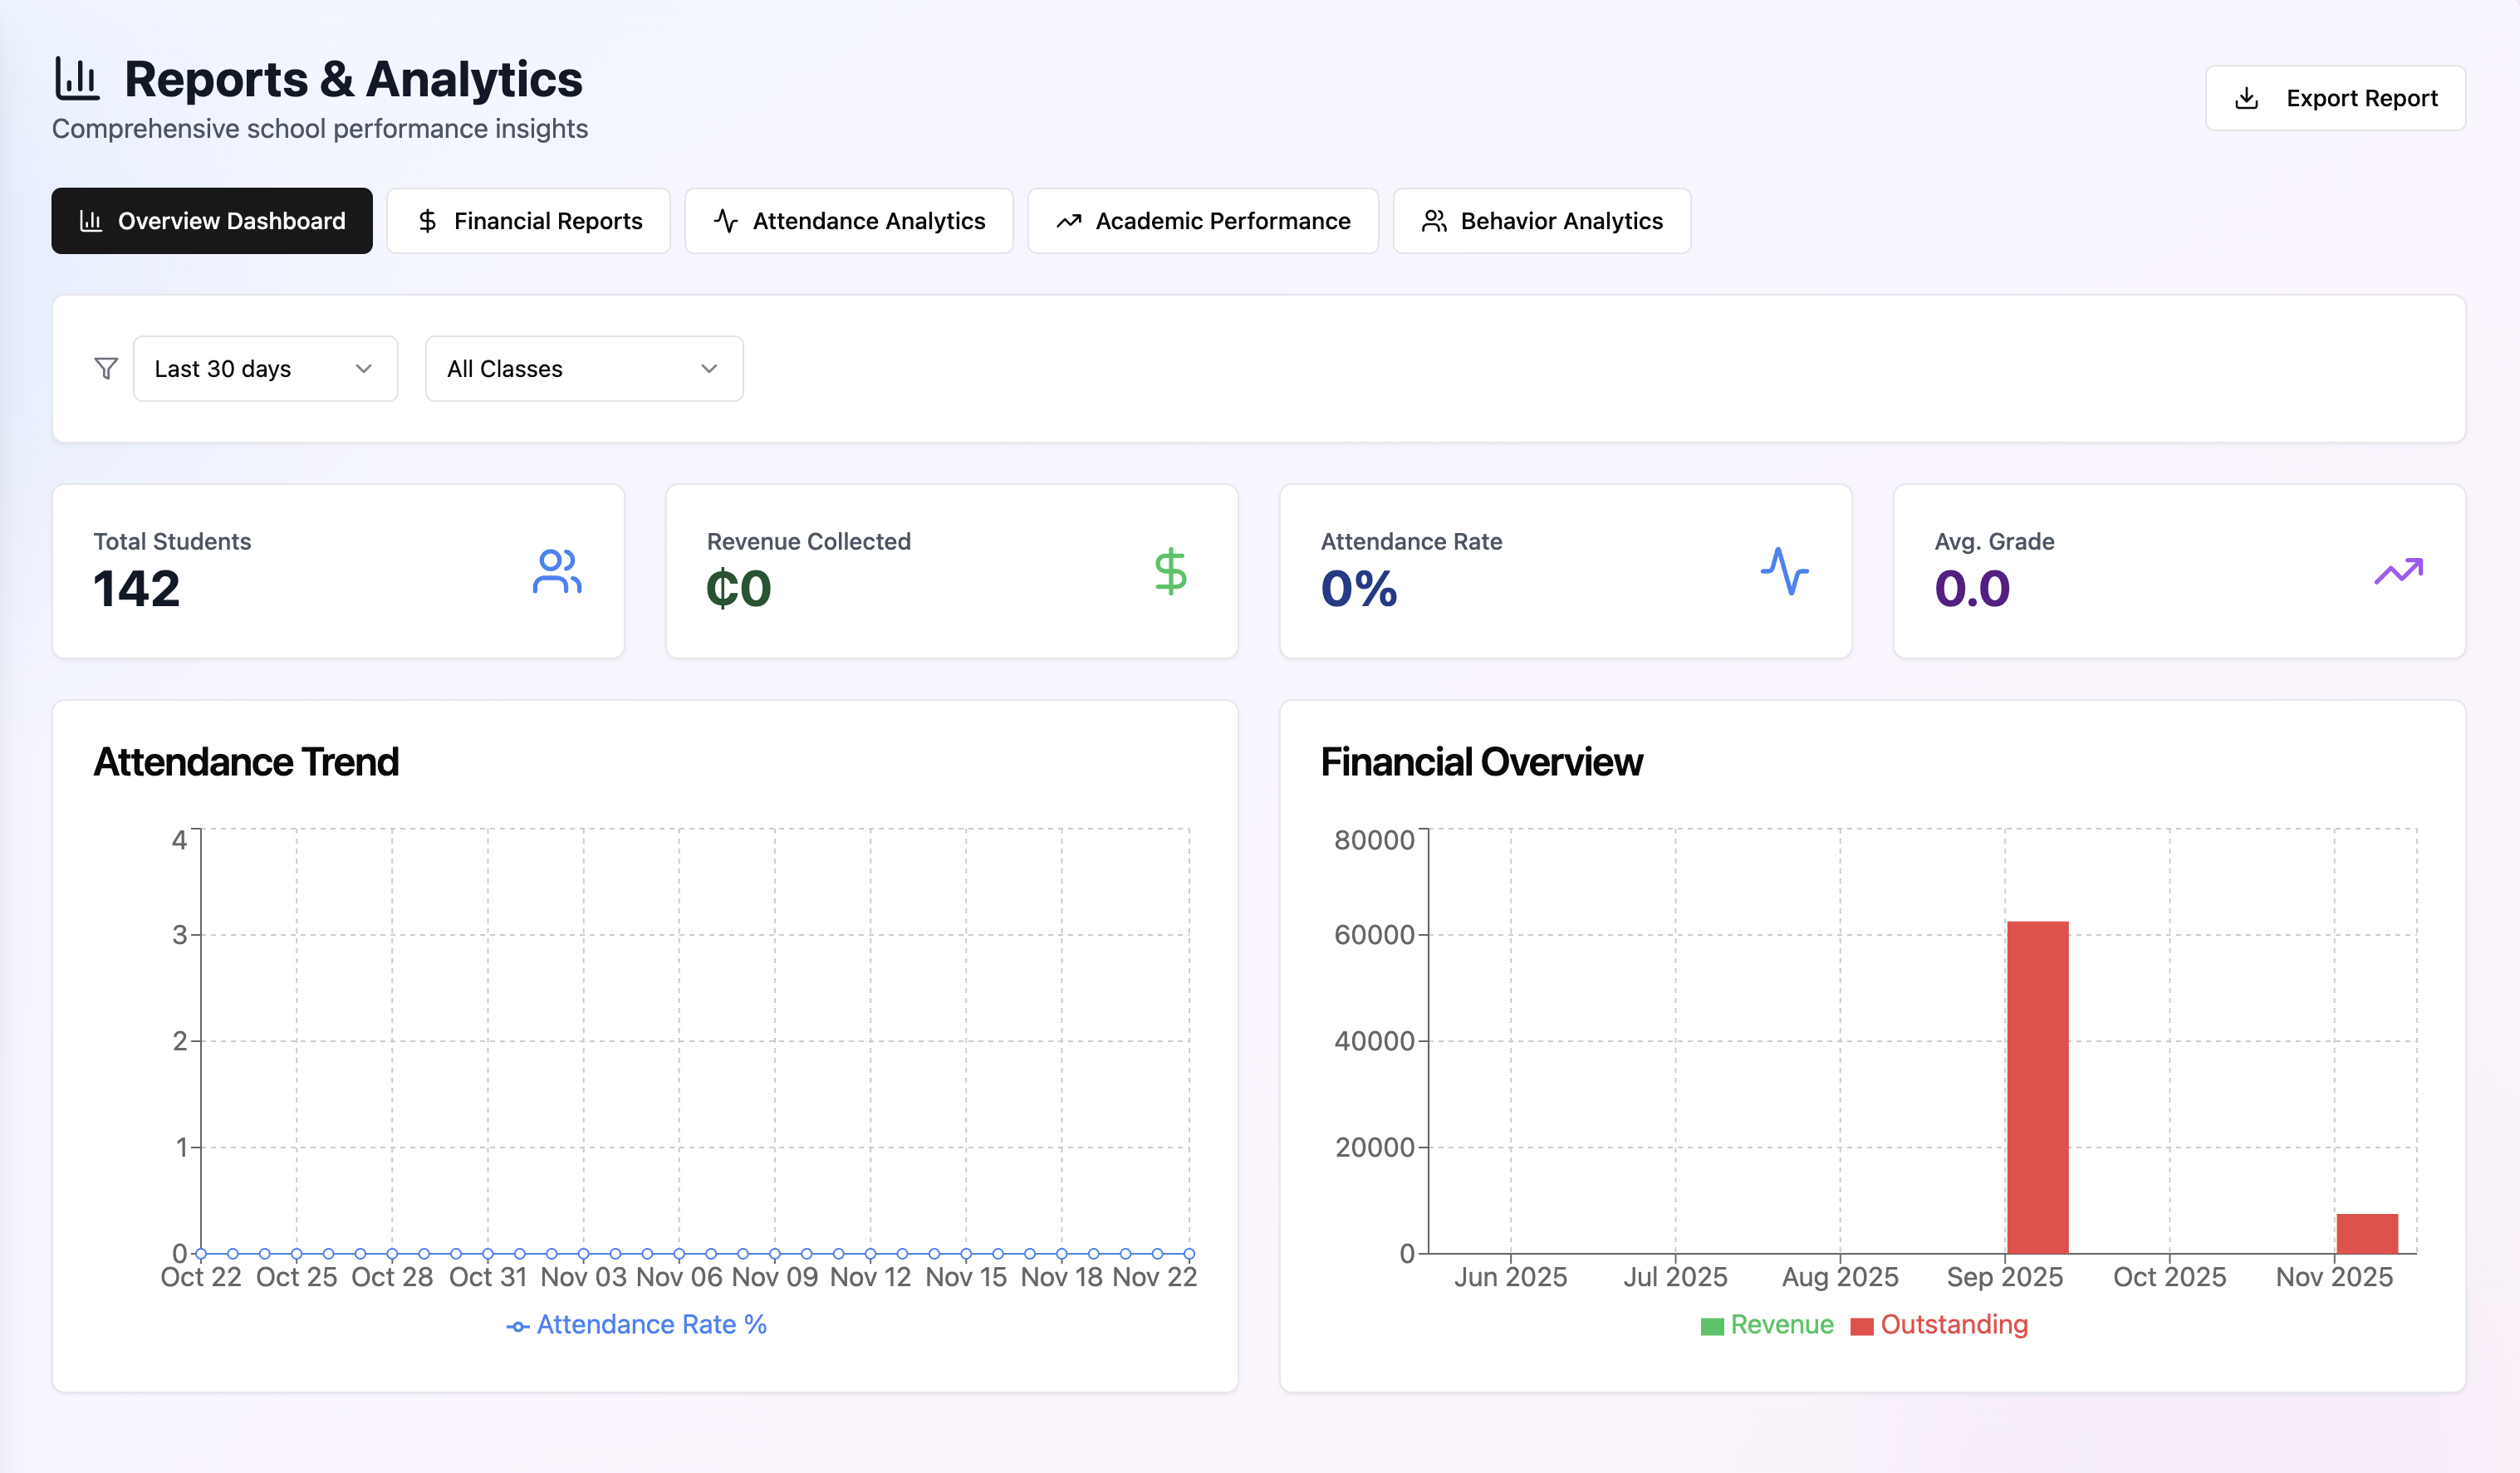Viewport: 2520px width, 1473px height.
Task: Click the filter funnel icon
Action: pos(106,369)
